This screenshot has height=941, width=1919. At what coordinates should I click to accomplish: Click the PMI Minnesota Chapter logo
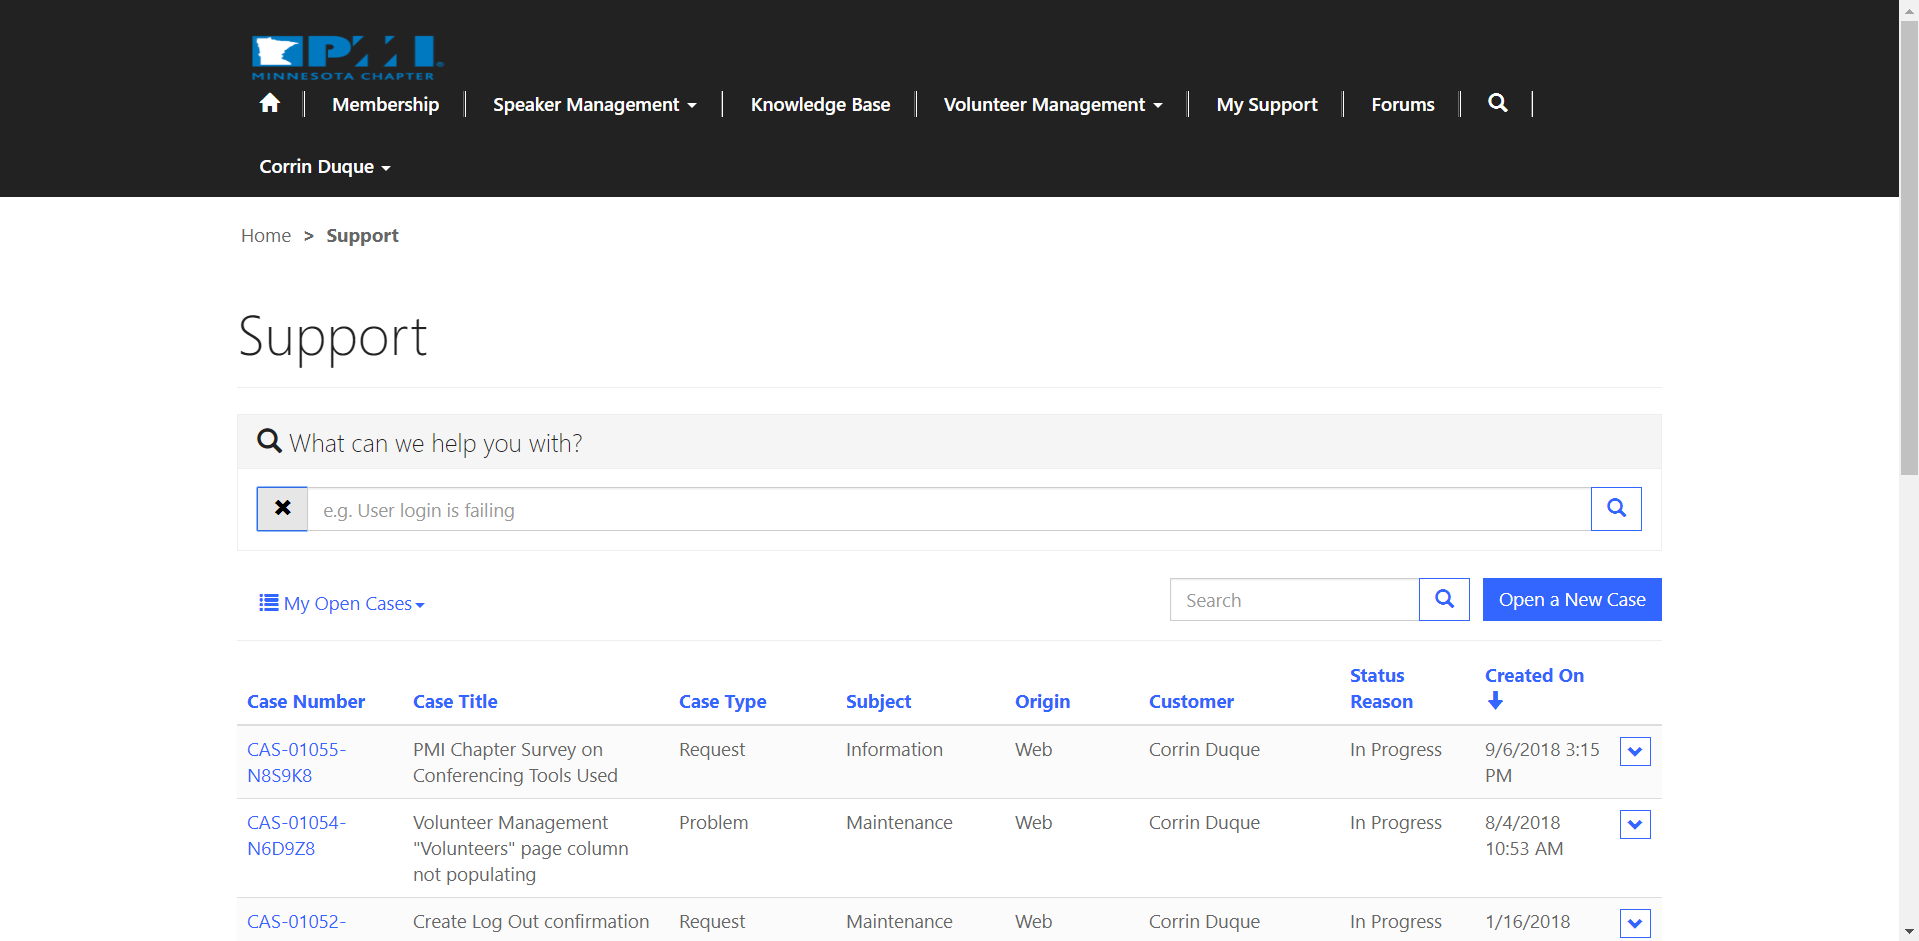coord(346,57)
